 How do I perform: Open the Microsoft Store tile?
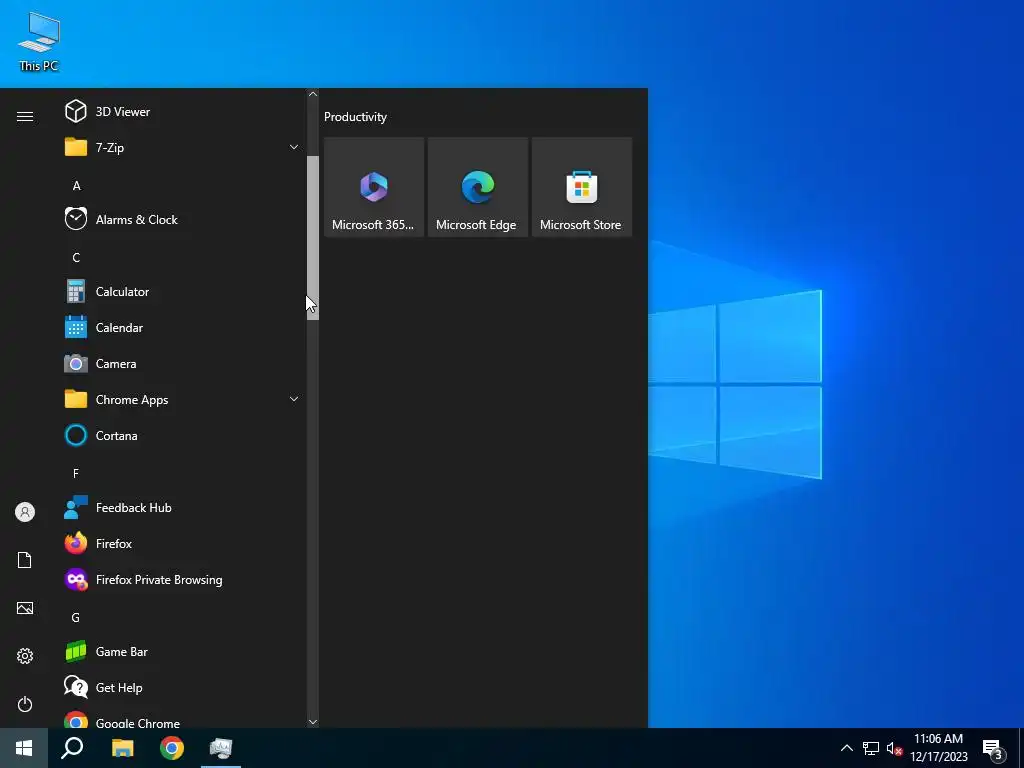coord(581,187)
